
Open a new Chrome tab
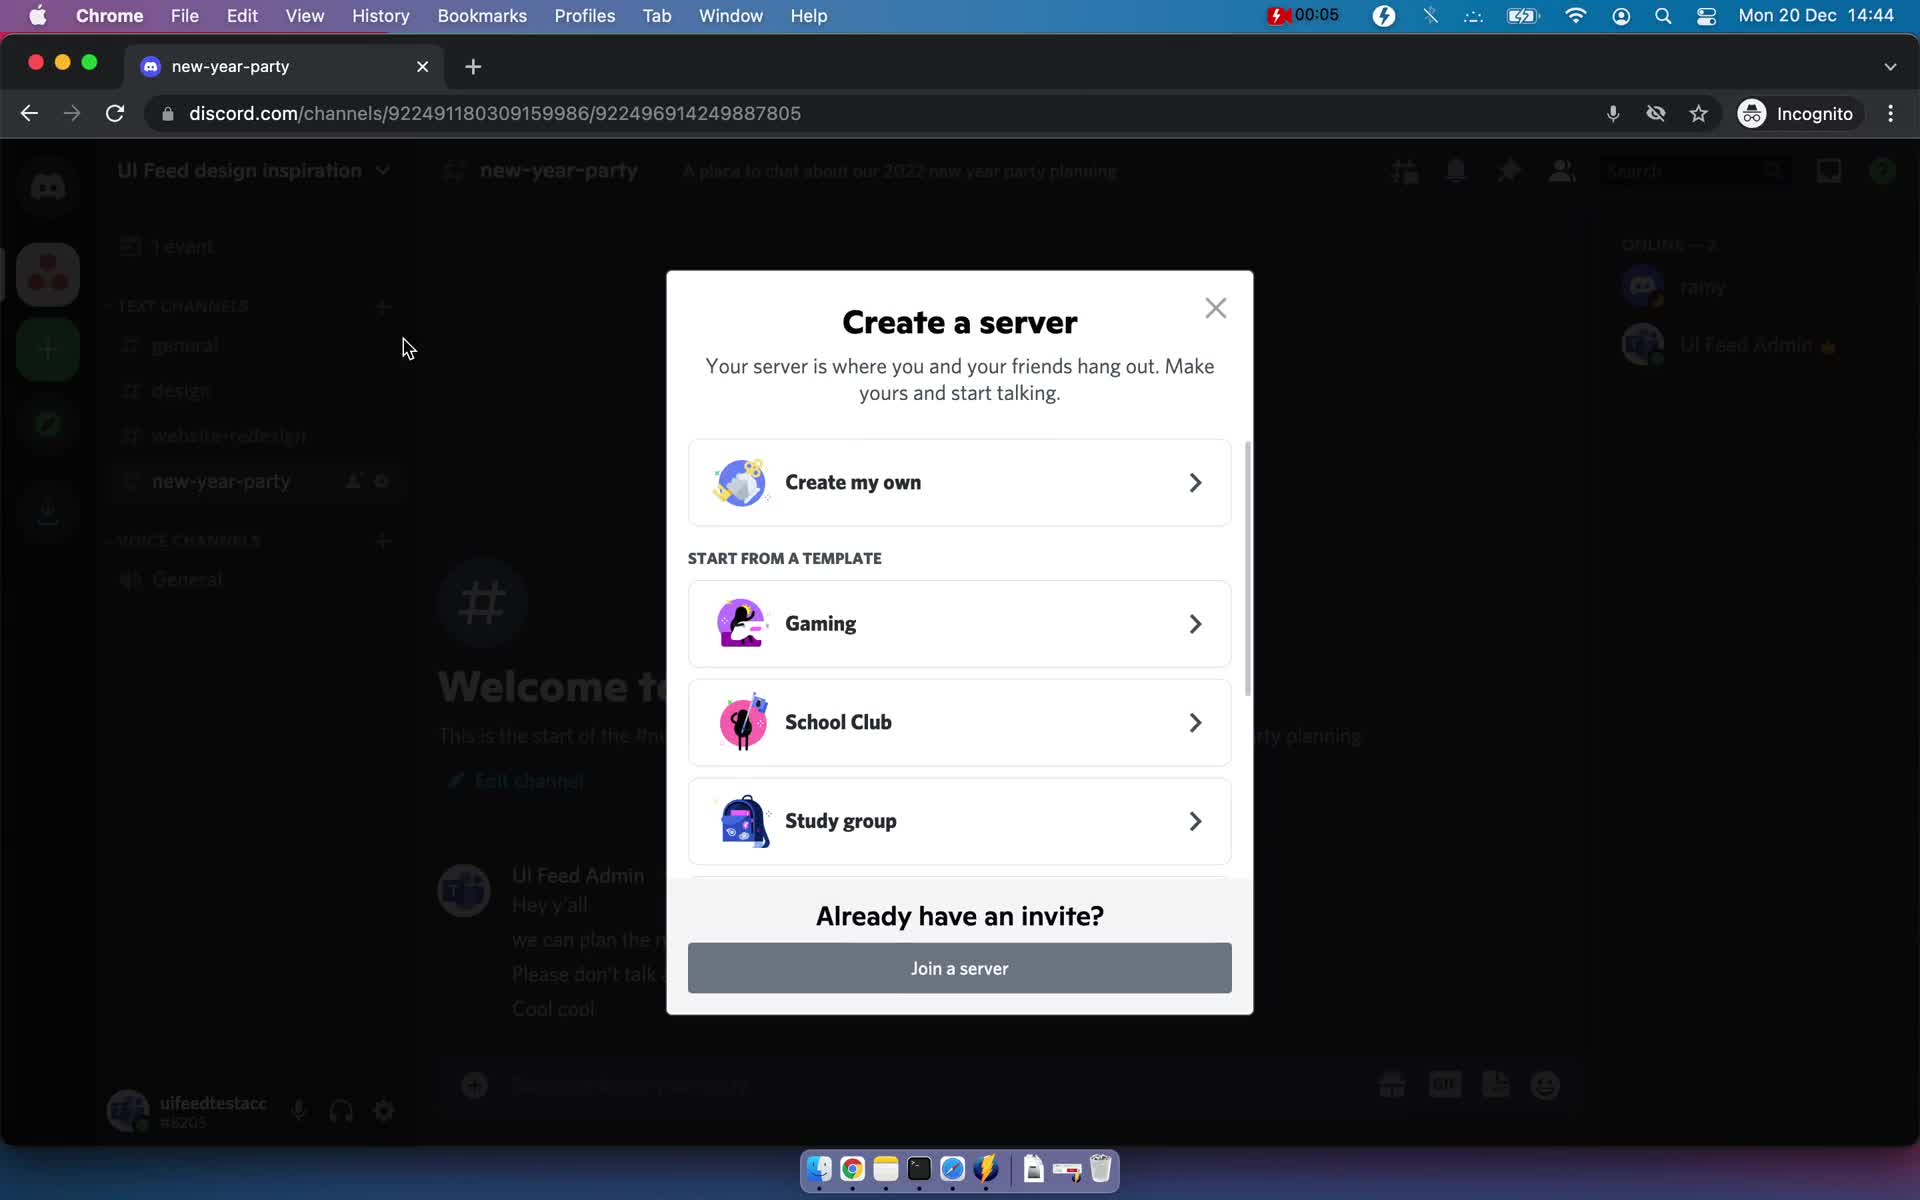click(x=473, y=66)
